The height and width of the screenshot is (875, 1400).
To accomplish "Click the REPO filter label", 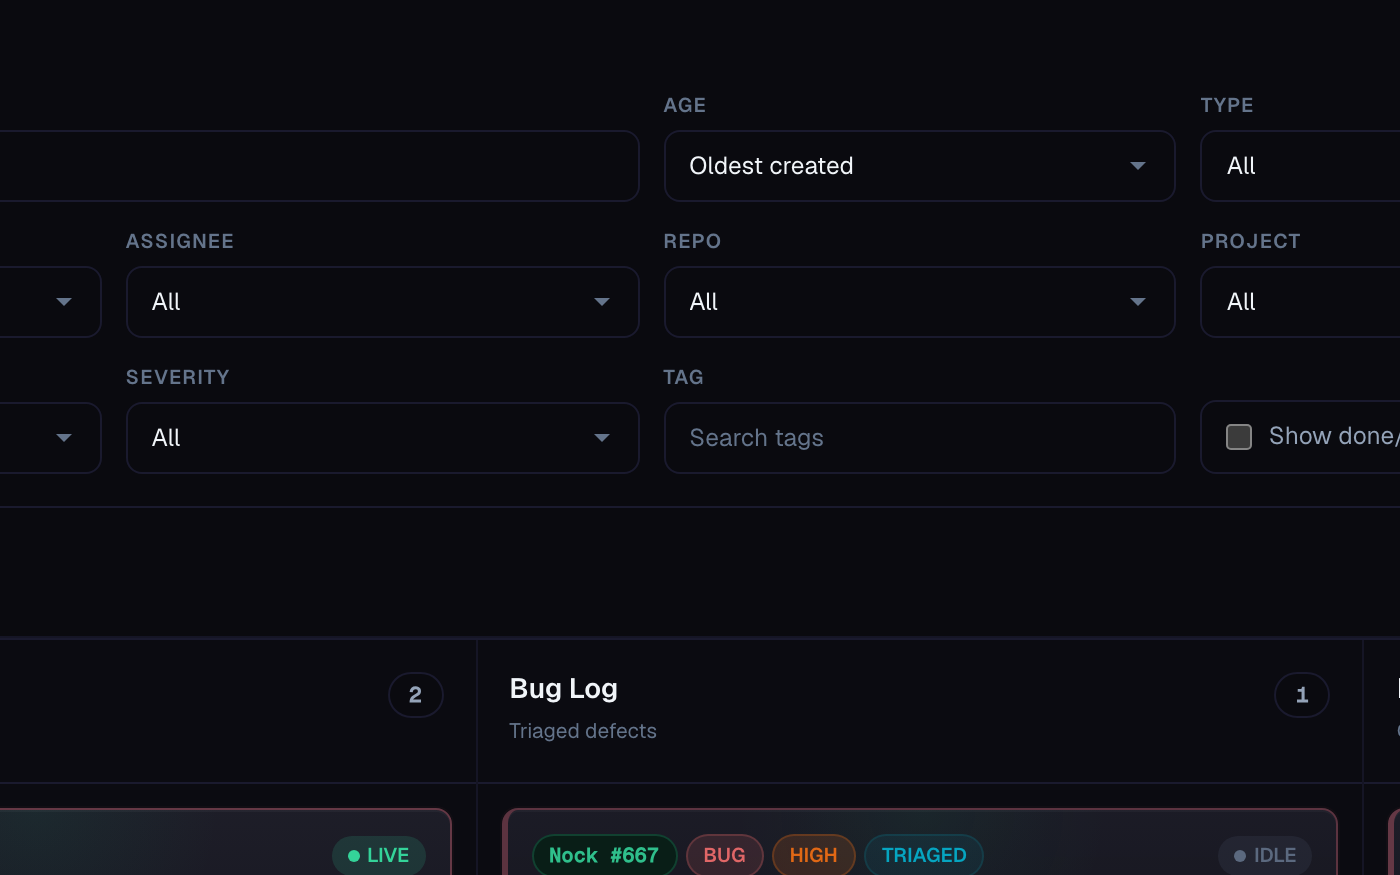I will [x=693, y=241].
